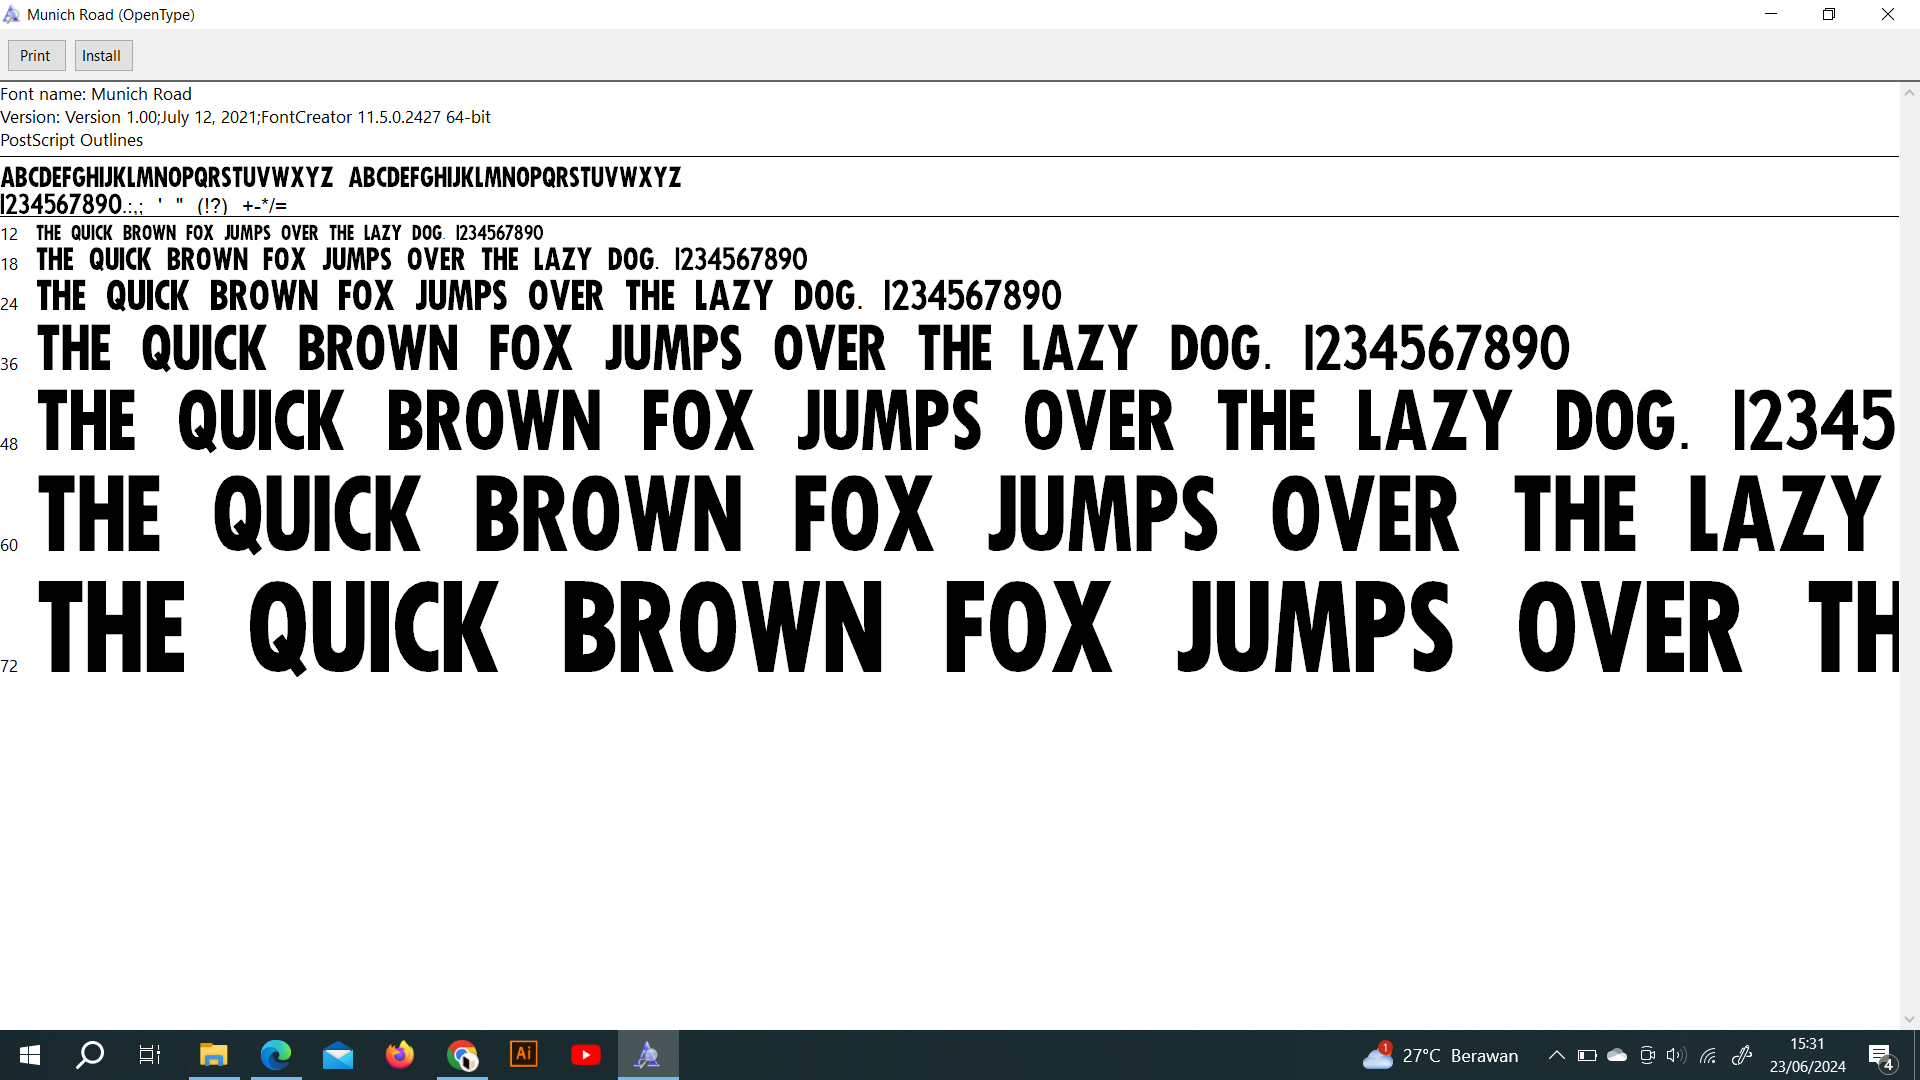1920x1080 pixels.
Task: Open the notification center with 4 alerts
Action: point(1880,1056)
